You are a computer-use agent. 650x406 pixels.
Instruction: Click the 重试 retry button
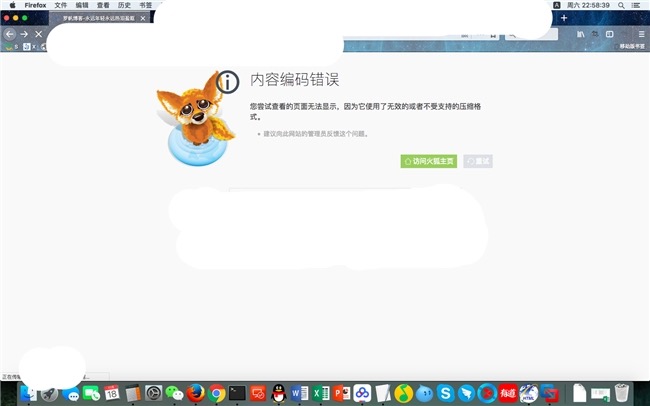(x=478, y=161)
